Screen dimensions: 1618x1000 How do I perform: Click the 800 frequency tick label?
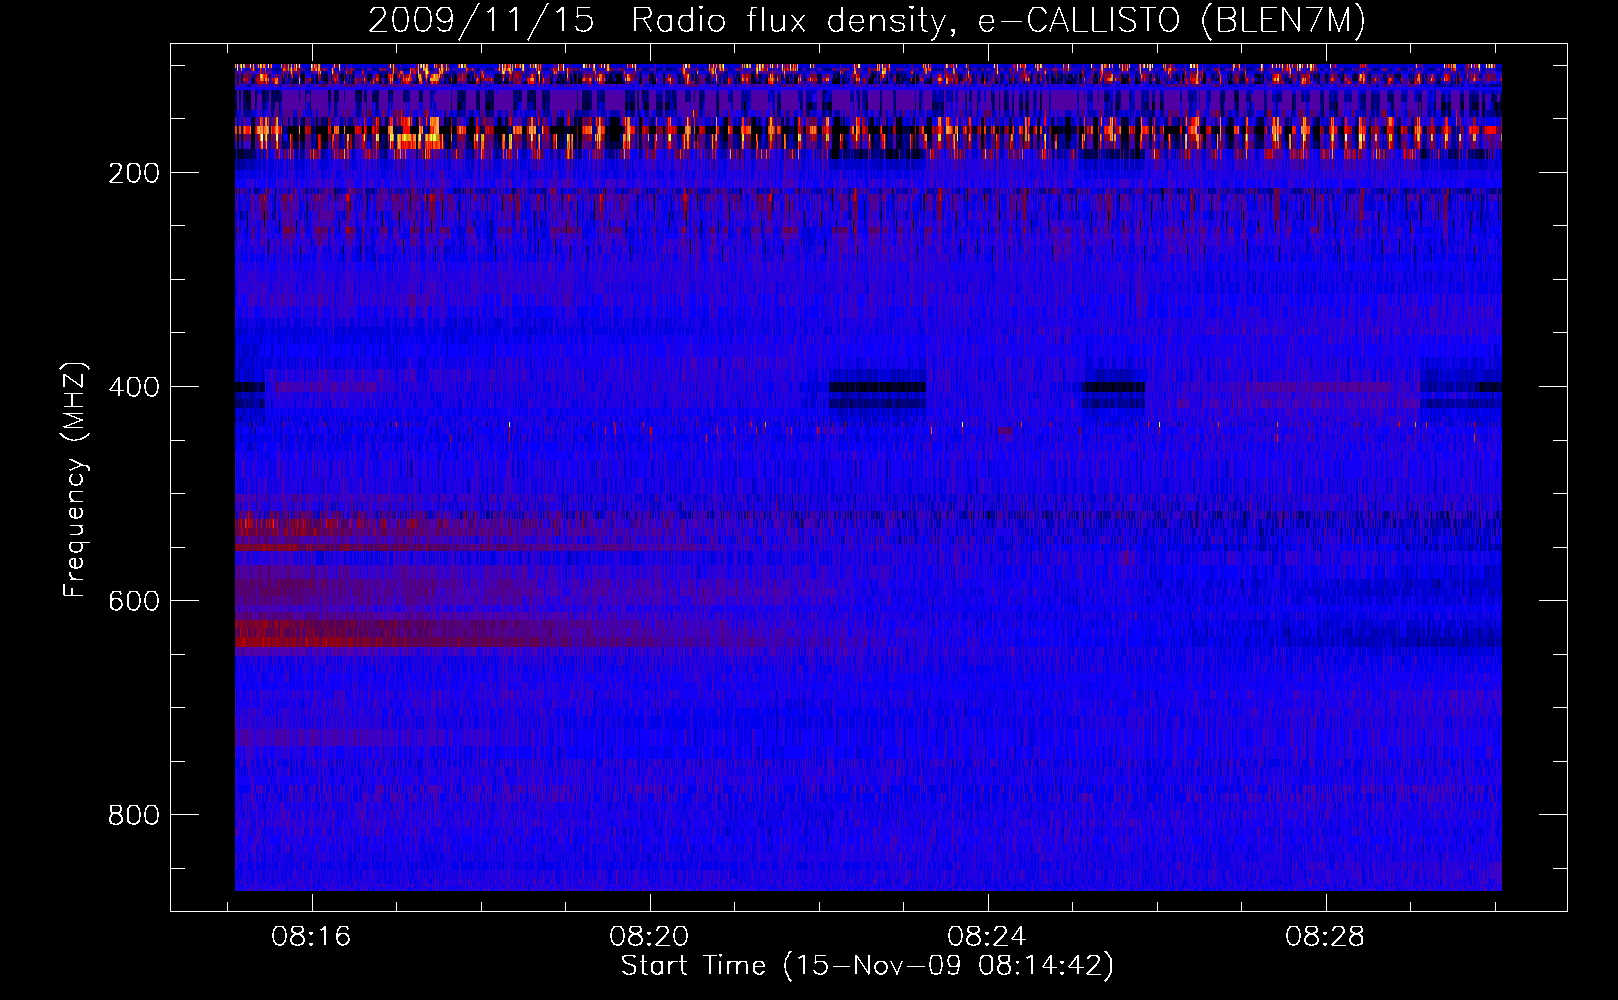click(x=134, y=815)
